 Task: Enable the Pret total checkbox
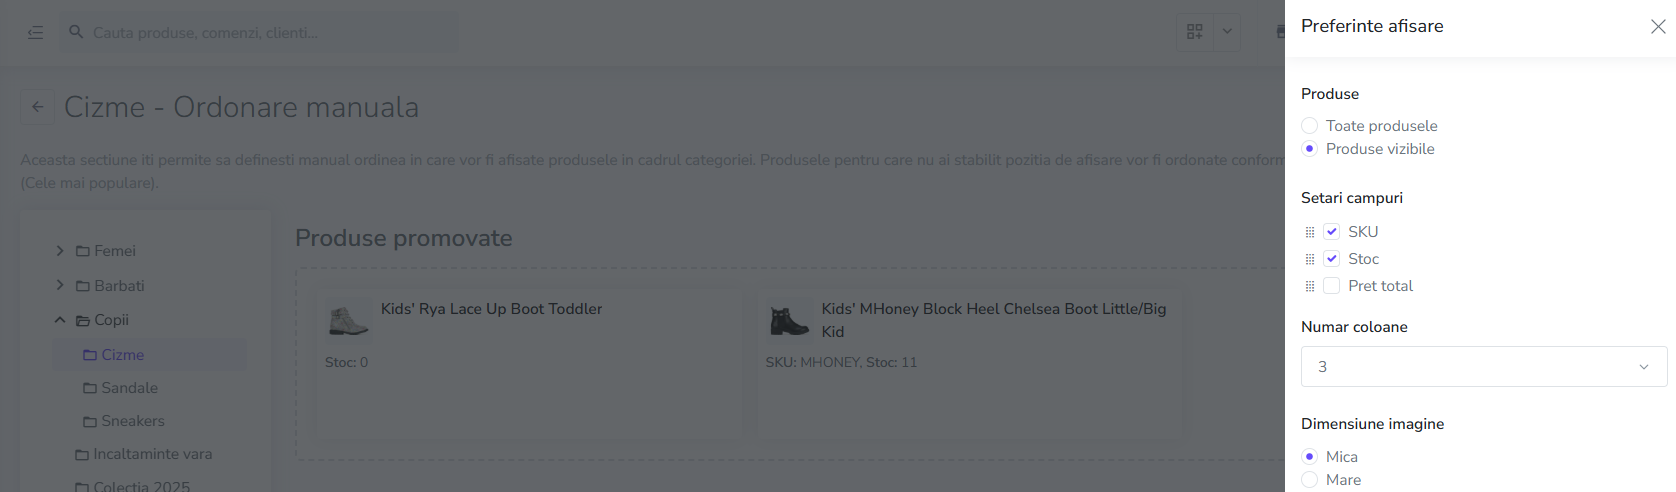pyautogui.click(x=1331, y=286)
